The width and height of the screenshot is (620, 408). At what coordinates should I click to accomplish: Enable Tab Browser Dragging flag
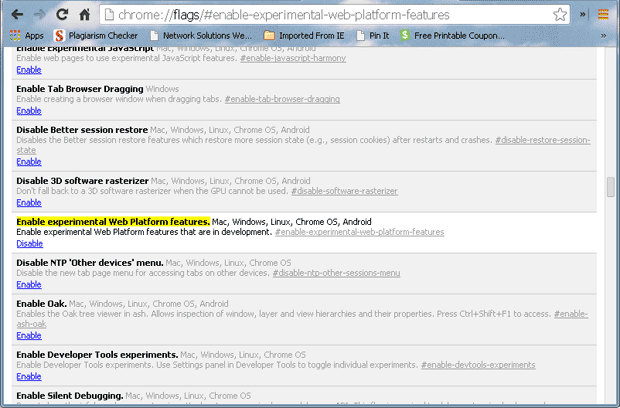pos(29,111)
